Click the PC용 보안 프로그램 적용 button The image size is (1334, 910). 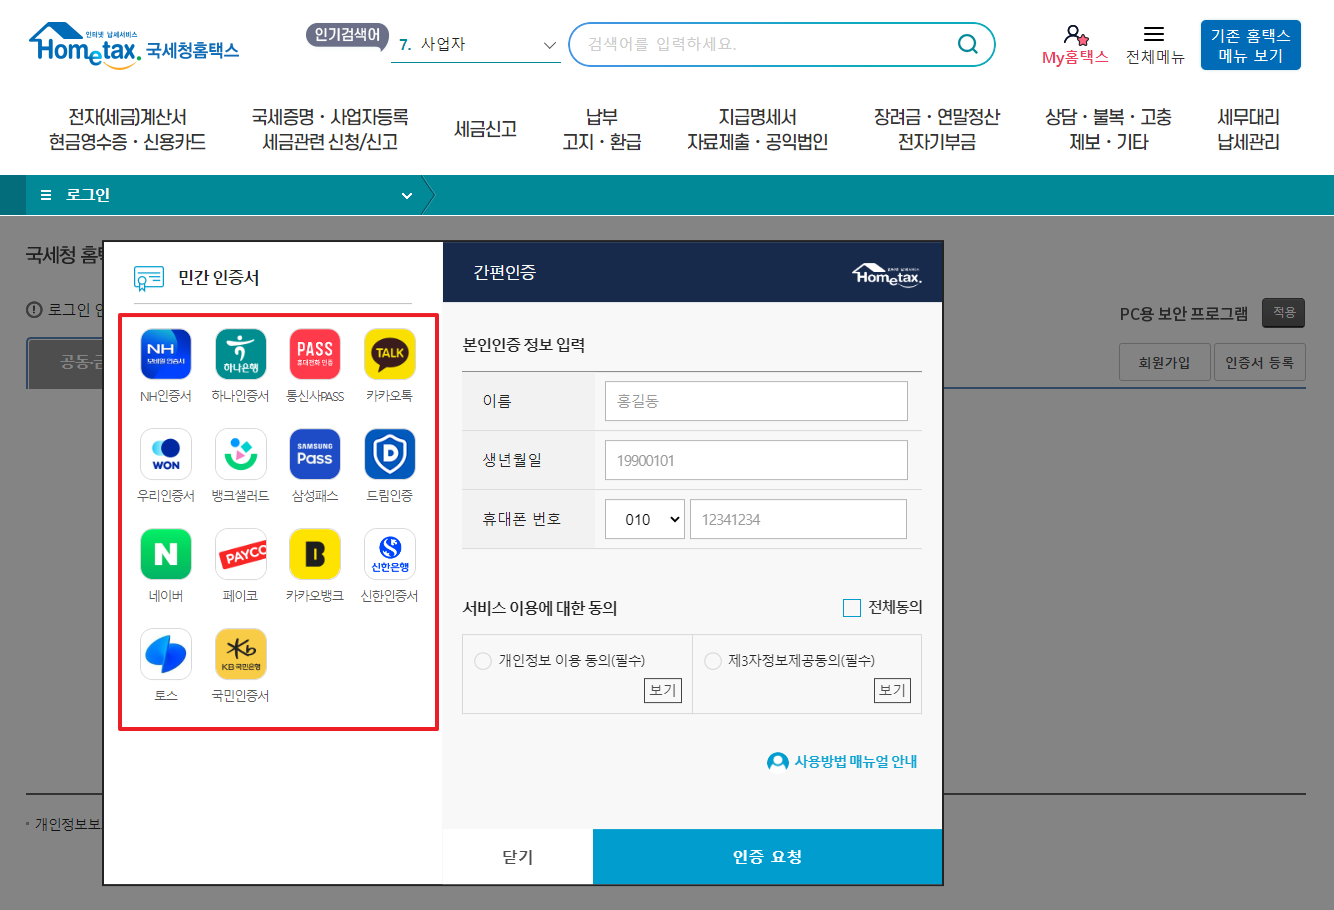(1284, 313)
